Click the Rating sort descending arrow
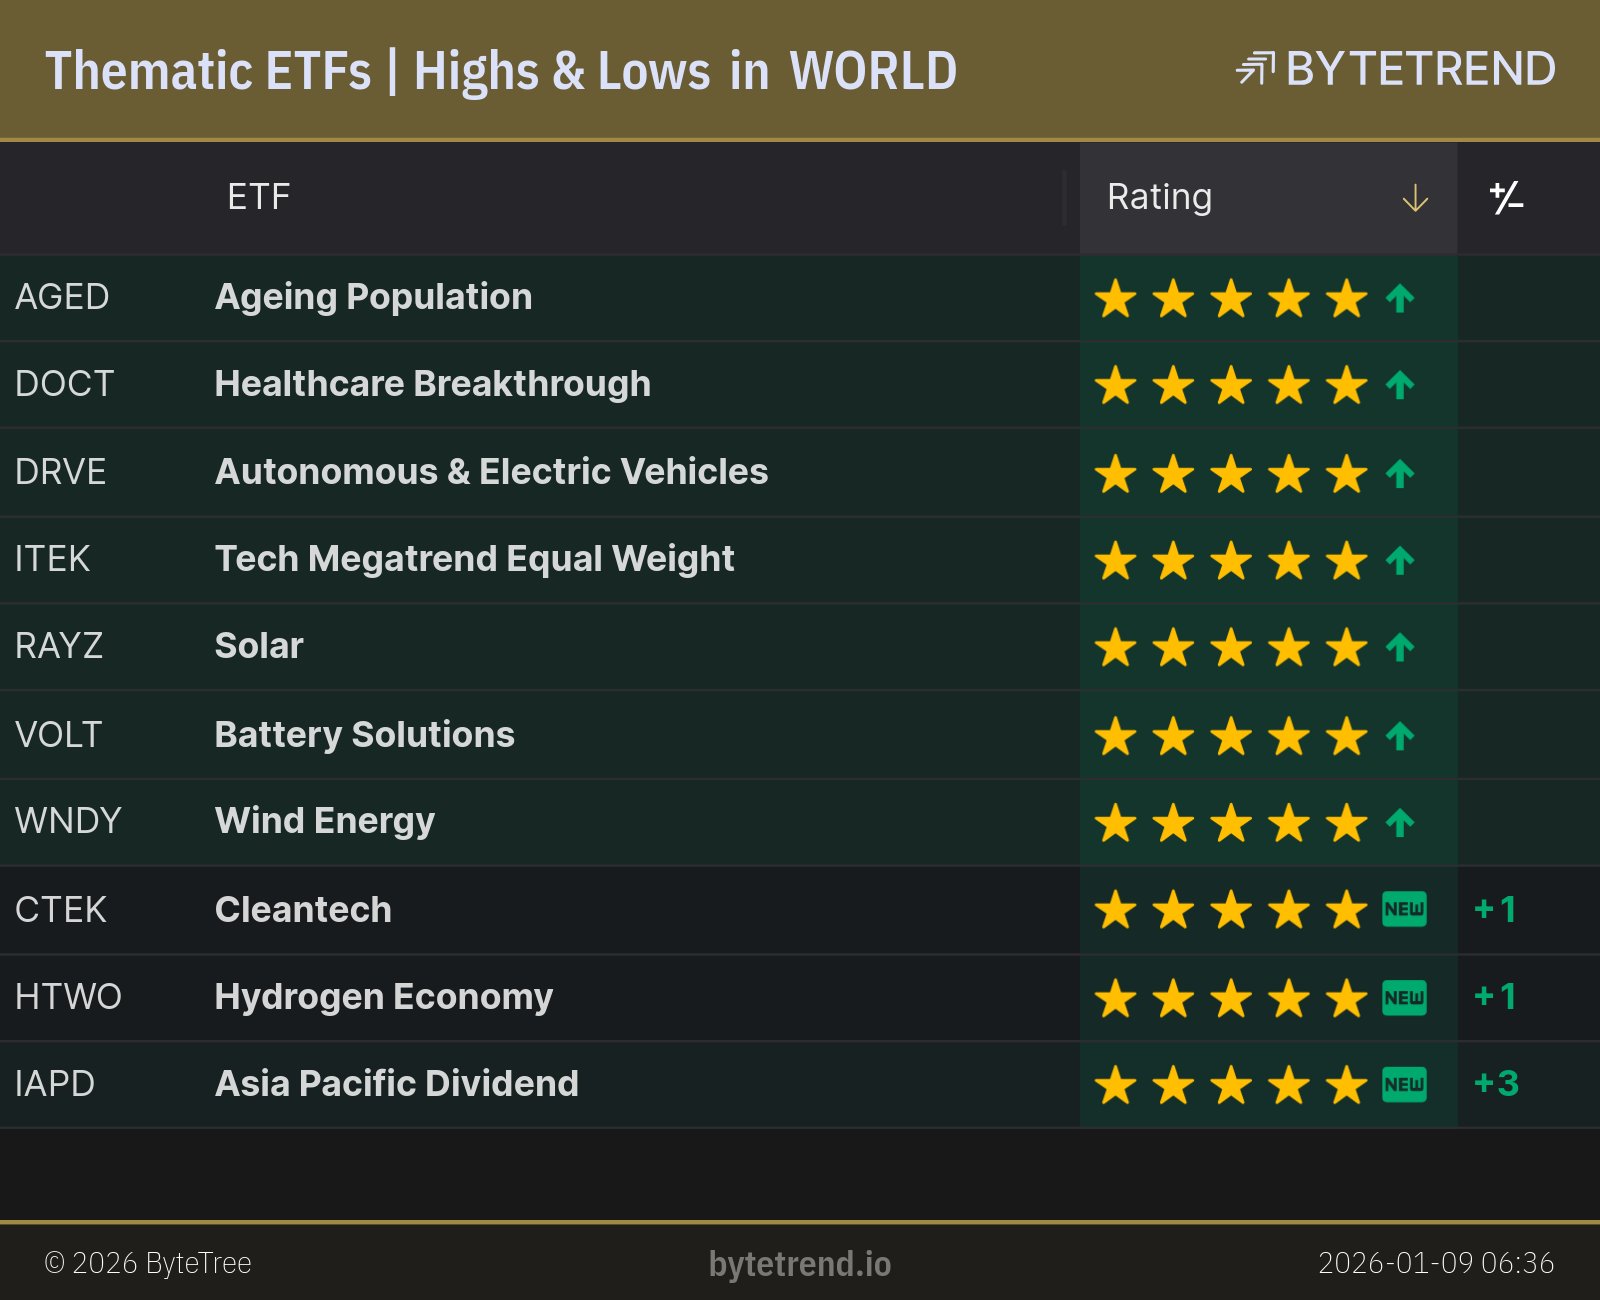Screen dimensions: 1600x1300 pos(1414,198)
